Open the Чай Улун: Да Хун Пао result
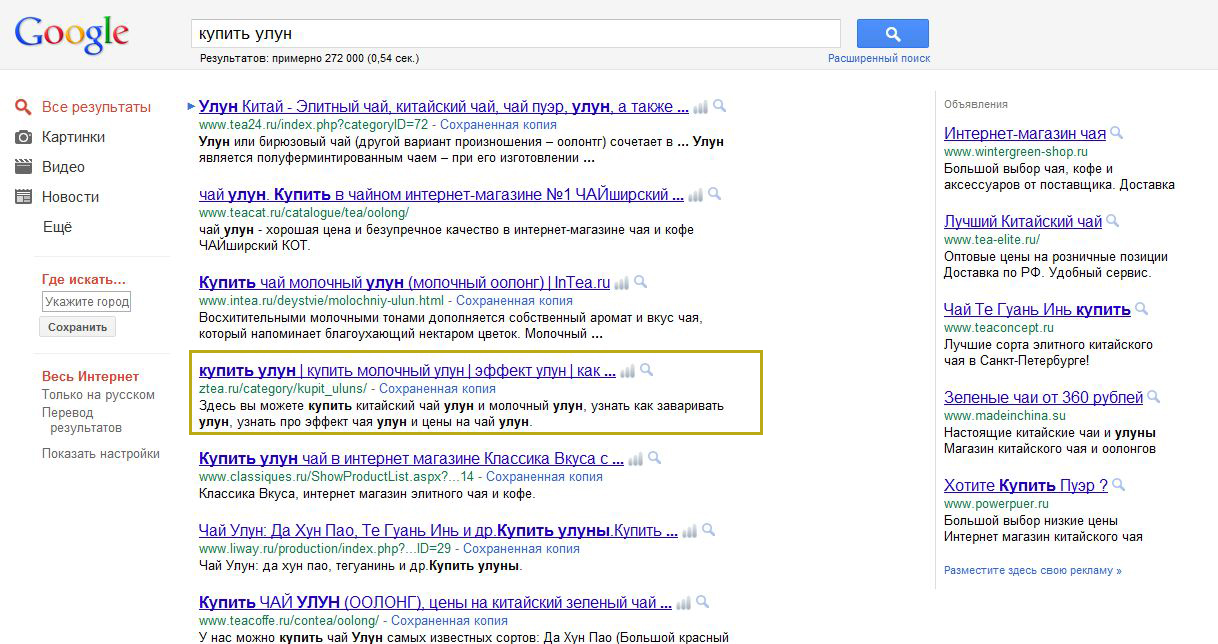Viewport: 1218px width, 644px height. click(x=437, y=531)
